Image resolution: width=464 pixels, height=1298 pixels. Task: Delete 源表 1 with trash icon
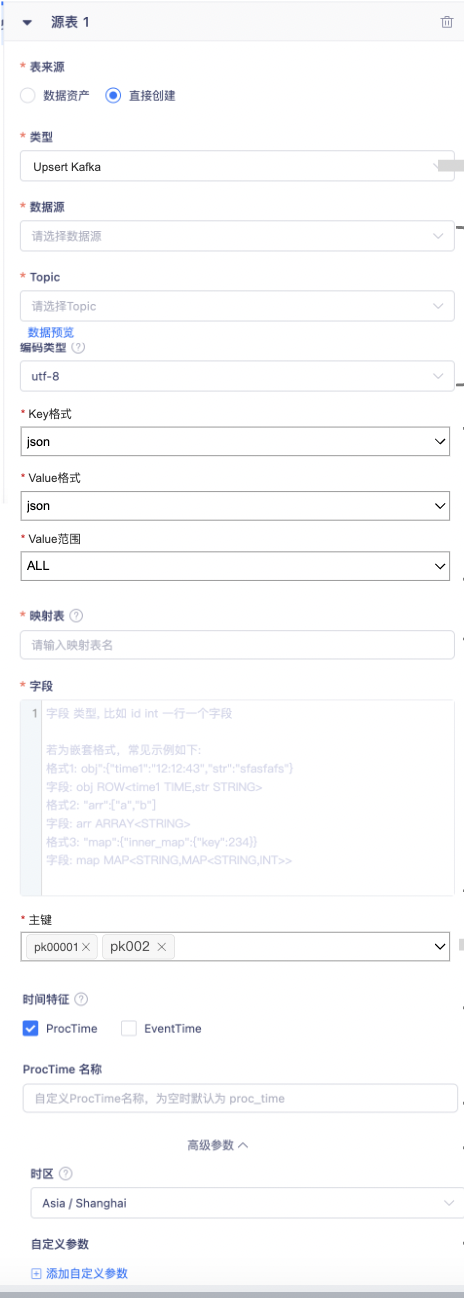click(447, 22)
